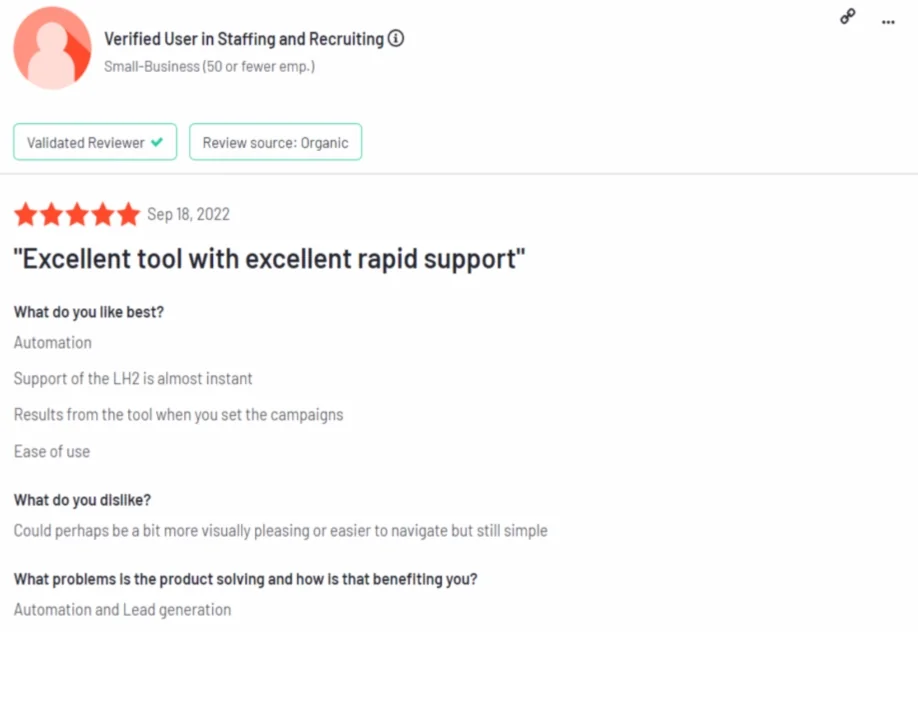Open the three-dot more options menu
Screen dimensions: 918x709
888,21
